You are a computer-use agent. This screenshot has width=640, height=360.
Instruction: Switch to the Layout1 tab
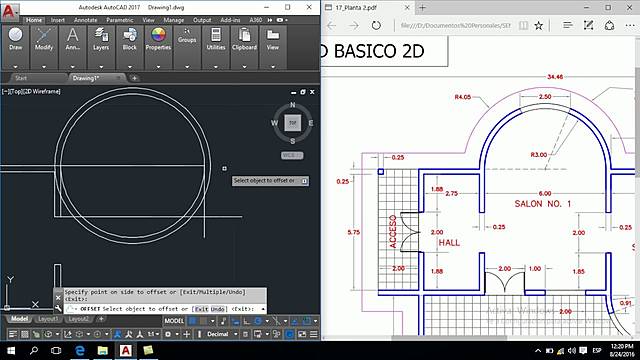pos(47,319)
